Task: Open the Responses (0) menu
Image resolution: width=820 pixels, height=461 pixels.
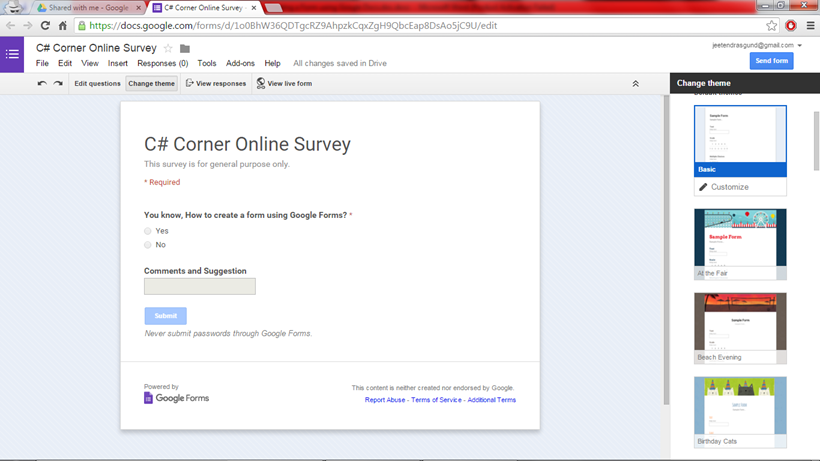Action: [163, 63]
